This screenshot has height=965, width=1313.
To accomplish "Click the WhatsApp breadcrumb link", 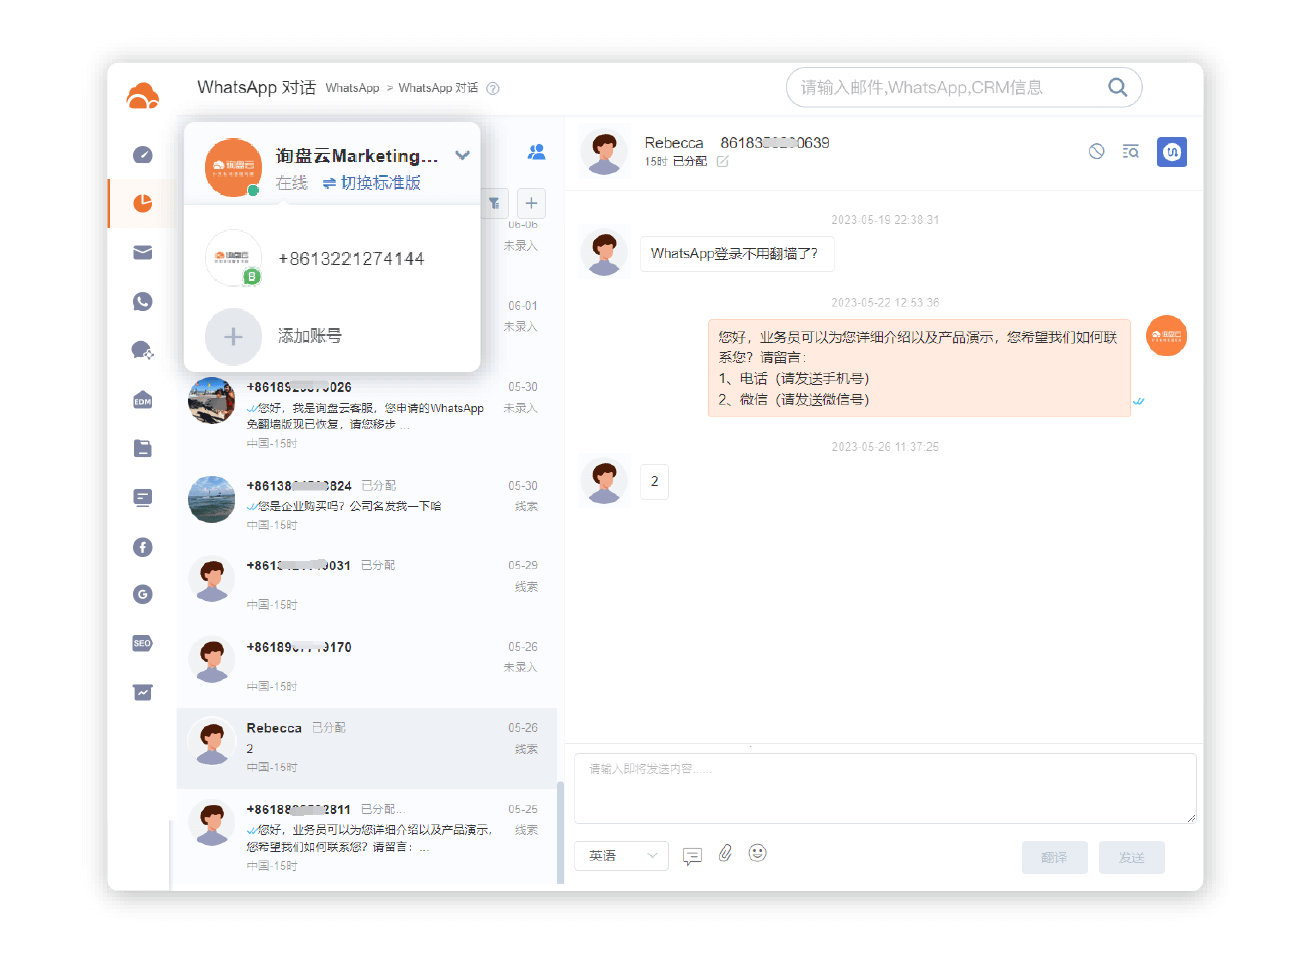I will coord(352,88).
